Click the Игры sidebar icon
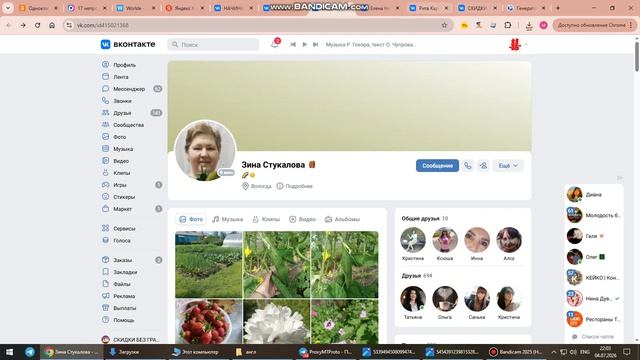 click(x=105, y=185)
